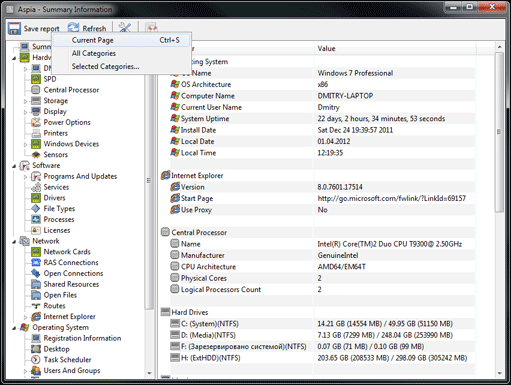Expand the Internet Explorer tree node
This screenshot has width=511, height=385.
pos(26,317)
